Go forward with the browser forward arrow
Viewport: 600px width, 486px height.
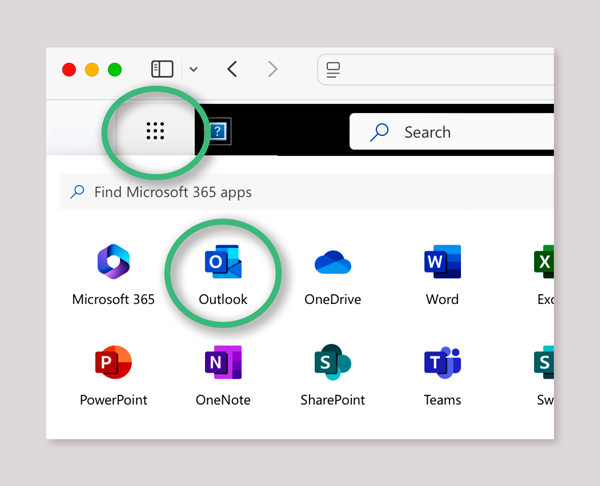click(x=273, y=69)
